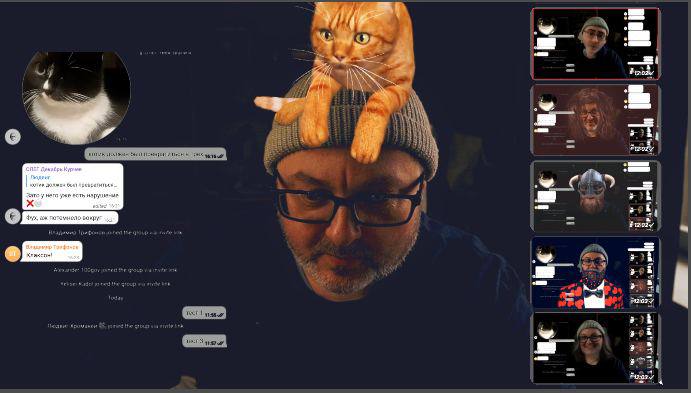Viewport: 691px width, 393px height.
Task: Click the 'Today' date separator
Action: 115,298
